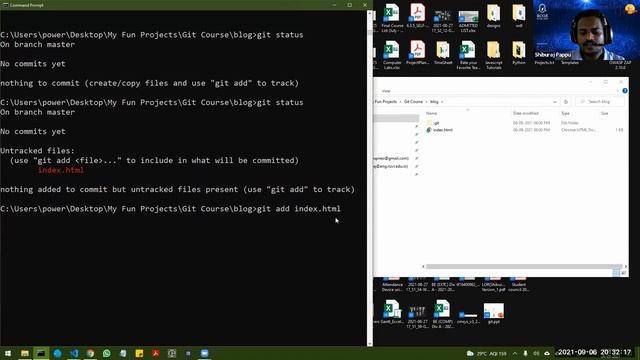Open Google Chrome from the taskbar
The image size is (640, 360).
pos(90,353)
